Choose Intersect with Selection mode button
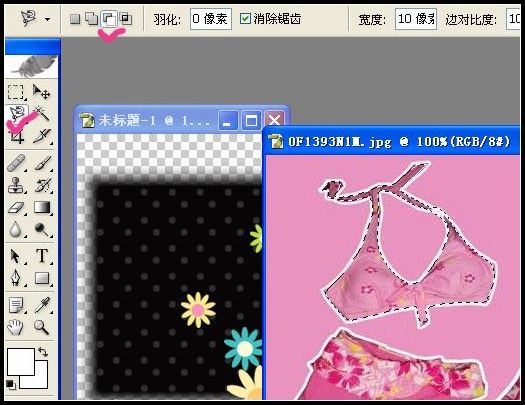Image resolution: width=525 pixels, height=405 pixels. pos(126,19)
